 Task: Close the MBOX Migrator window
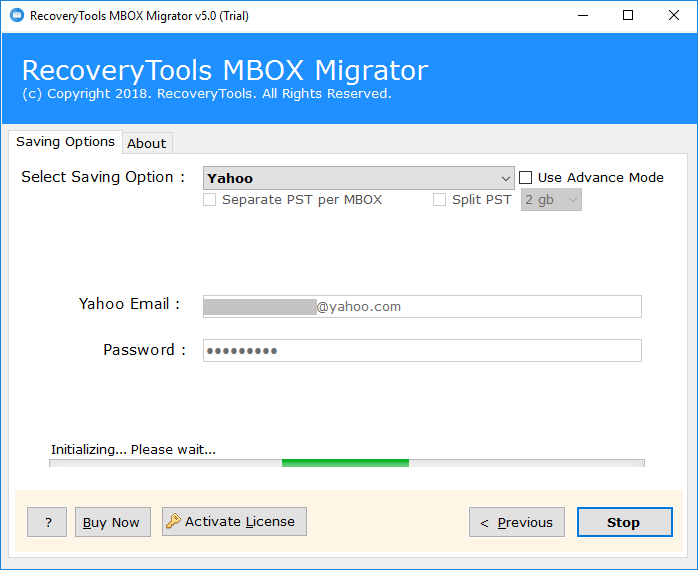(674, 16)
